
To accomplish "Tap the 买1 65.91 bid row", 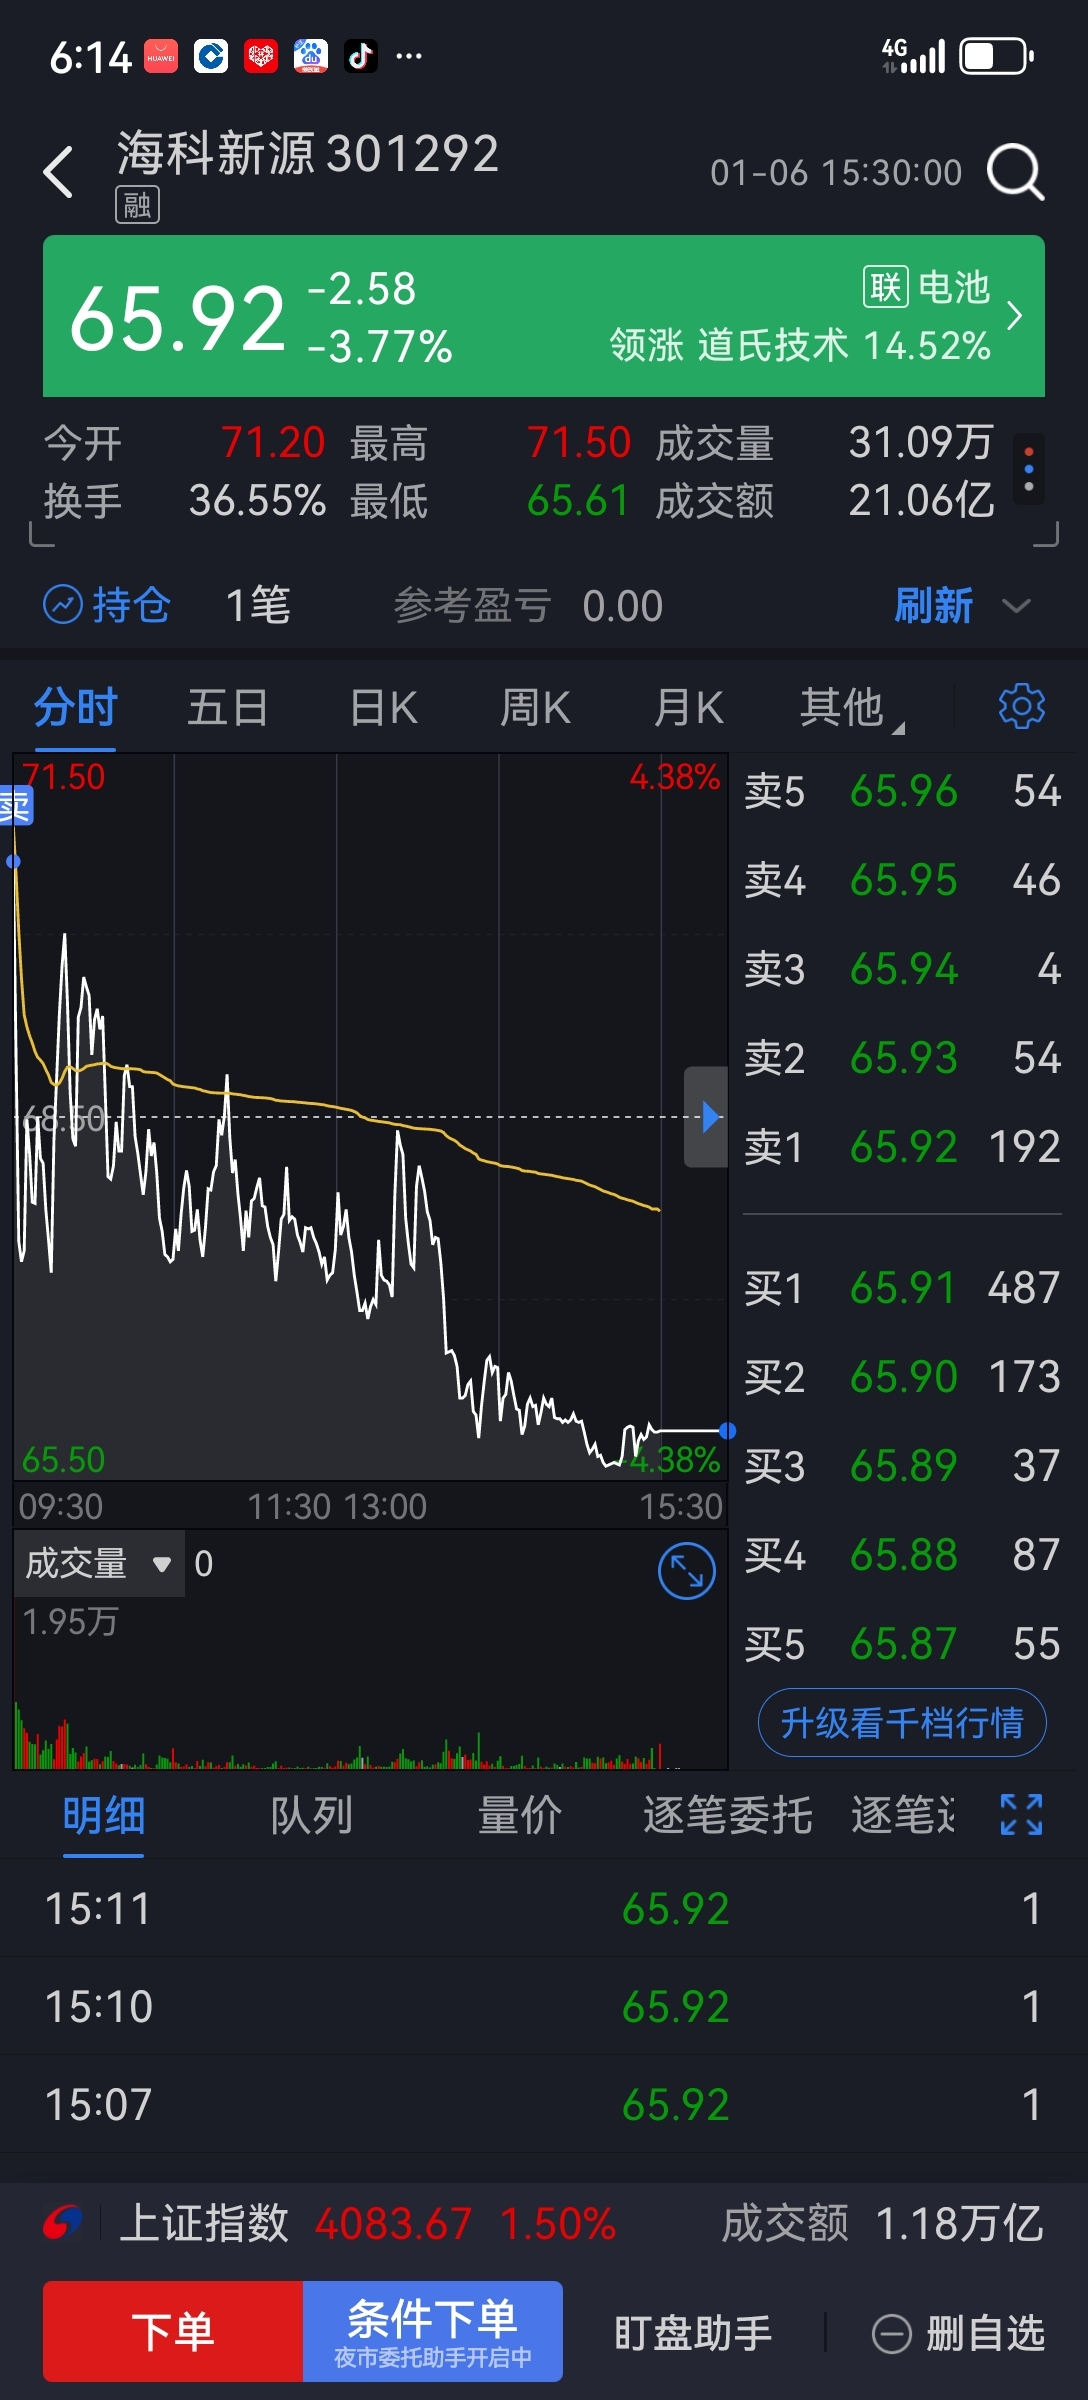I will [902, 1287].
